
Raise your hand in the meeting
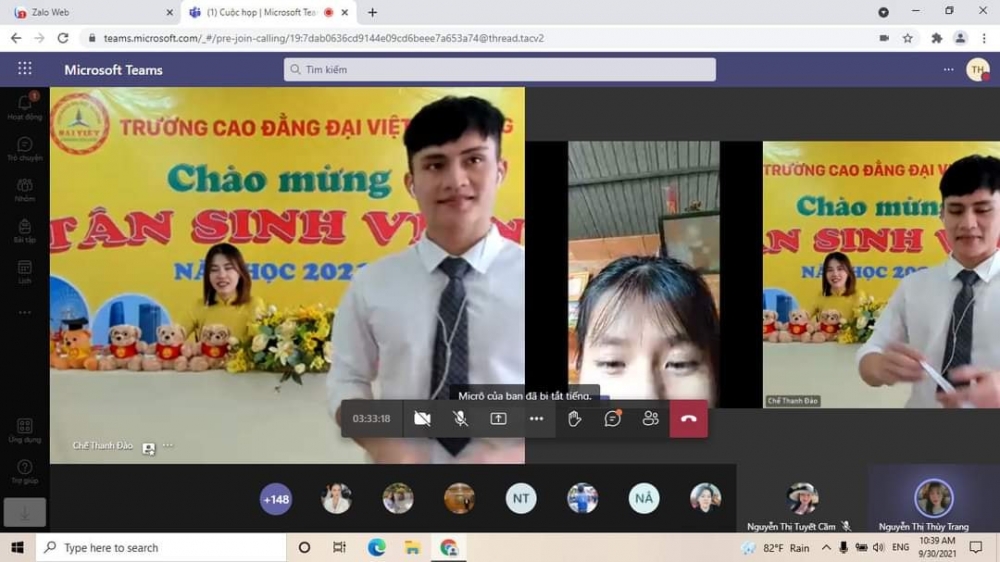[575, 418]
